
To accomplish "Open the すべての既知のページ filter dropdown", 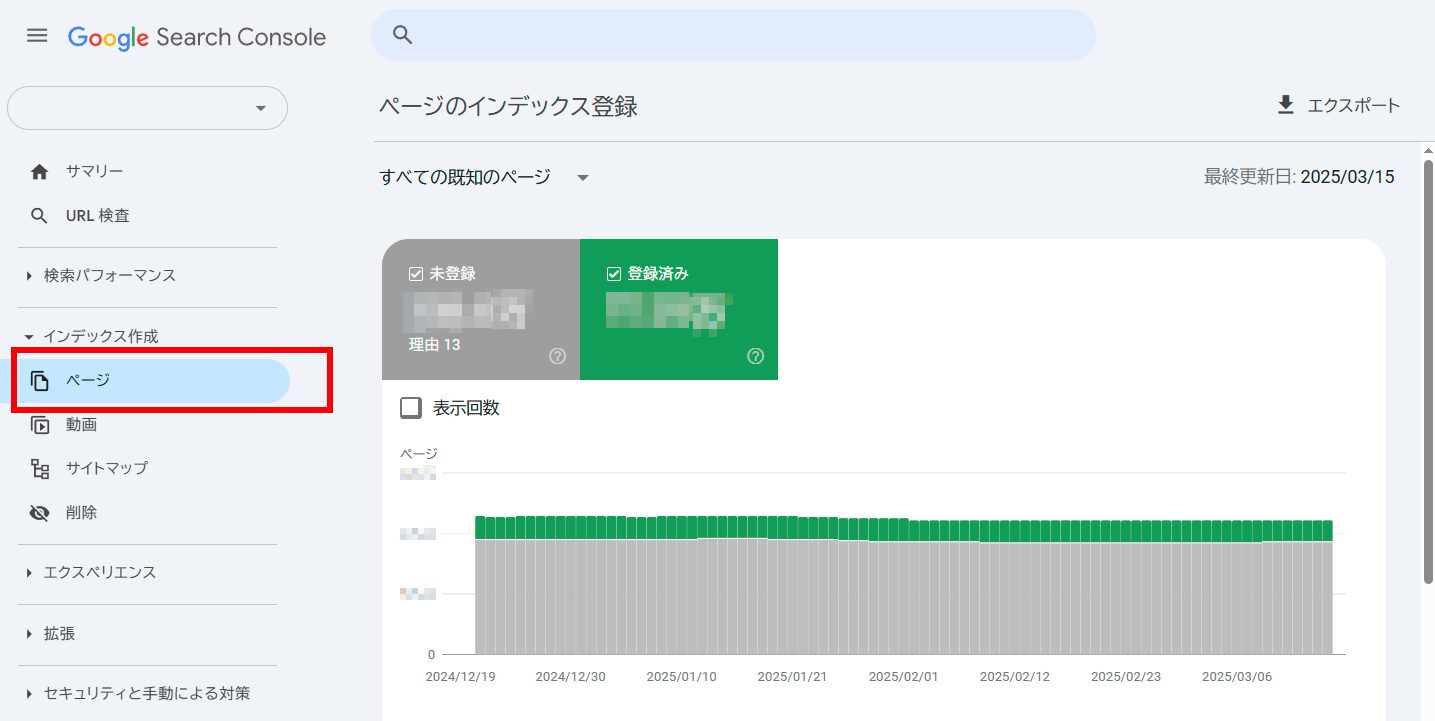I will pos(583,178).
